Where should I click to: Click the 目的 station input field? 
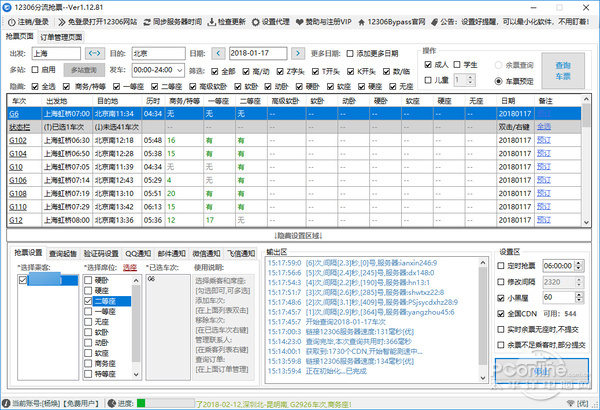(158, 53)
